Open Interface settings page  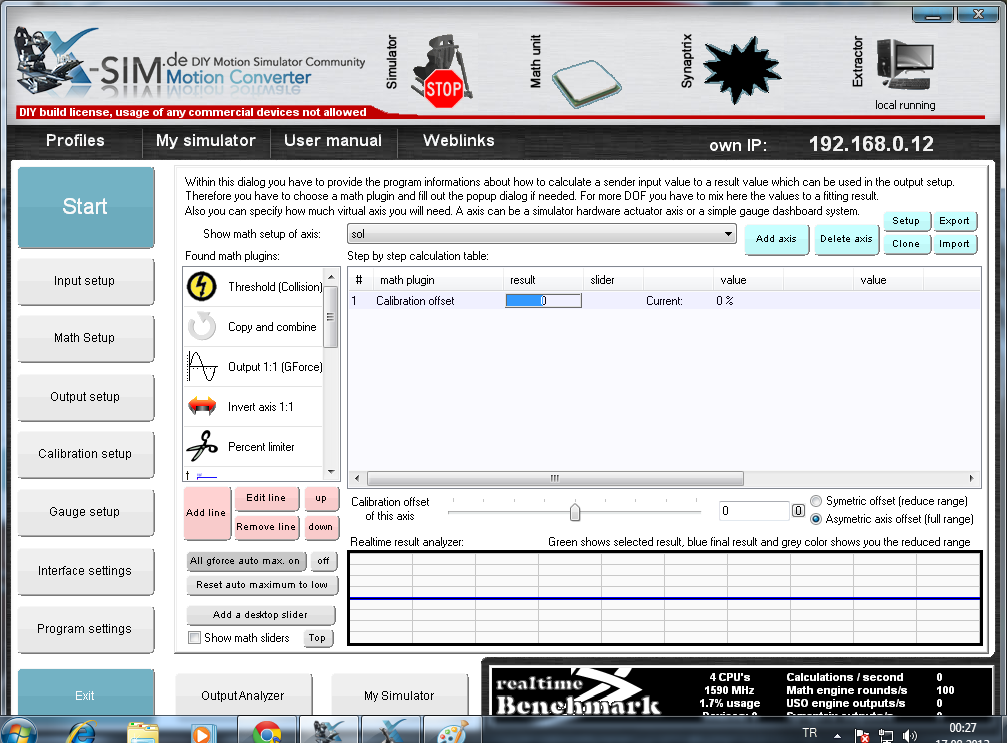point(85,571)
